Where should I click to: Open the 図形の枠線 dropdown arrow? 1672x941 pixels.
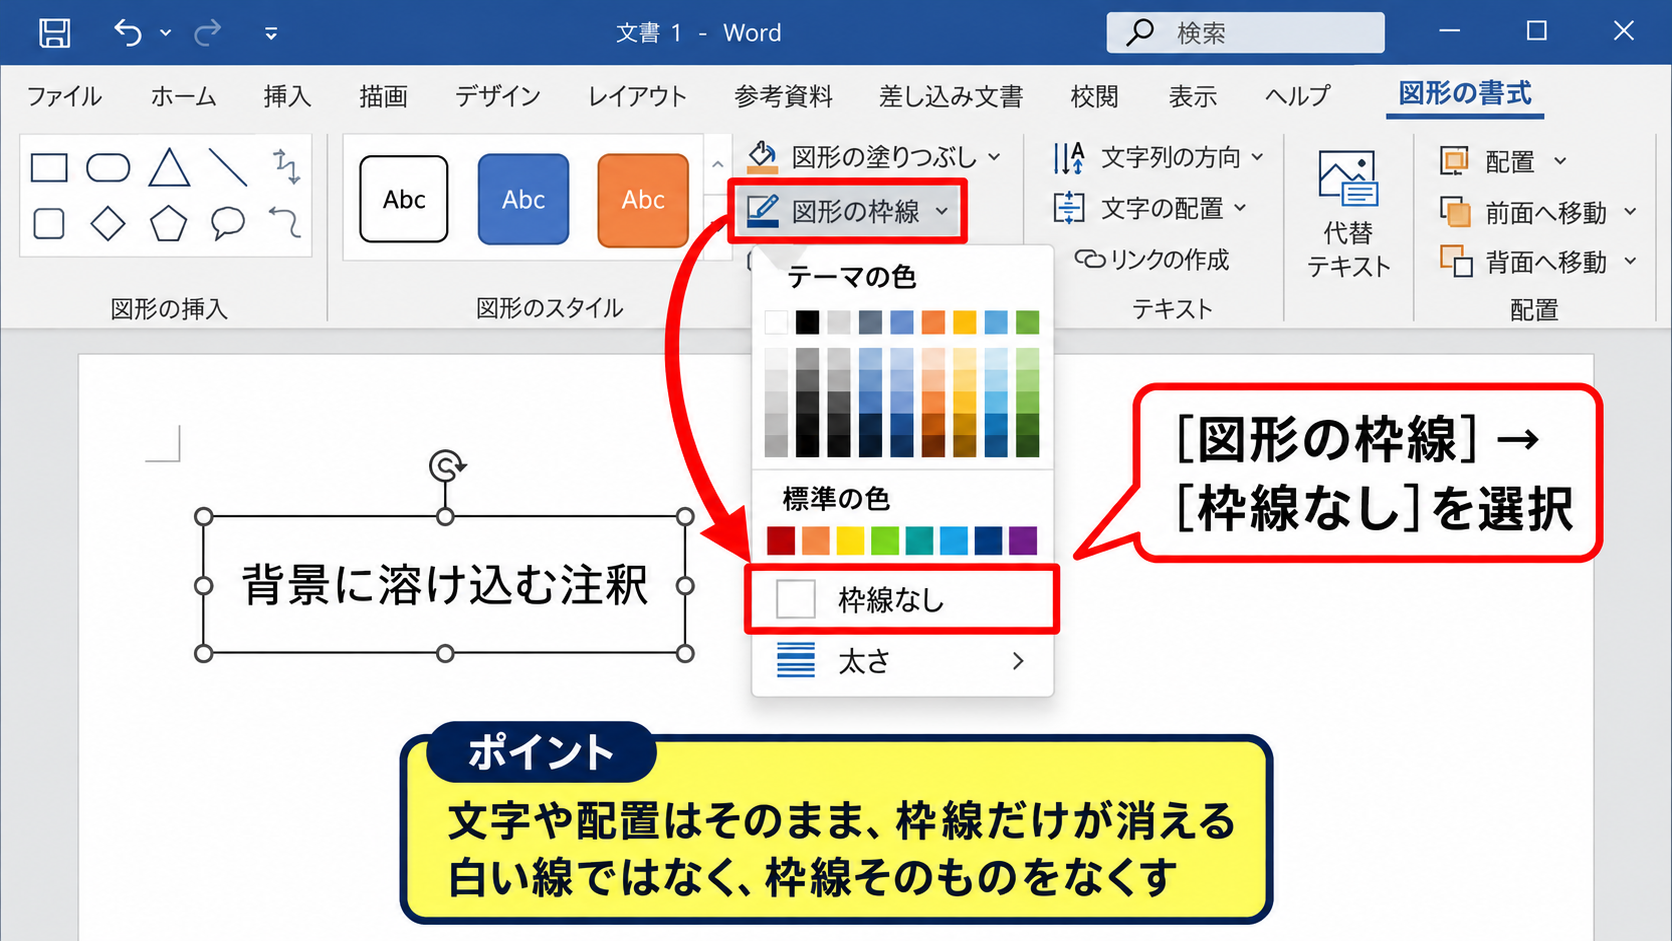point(942,211)
